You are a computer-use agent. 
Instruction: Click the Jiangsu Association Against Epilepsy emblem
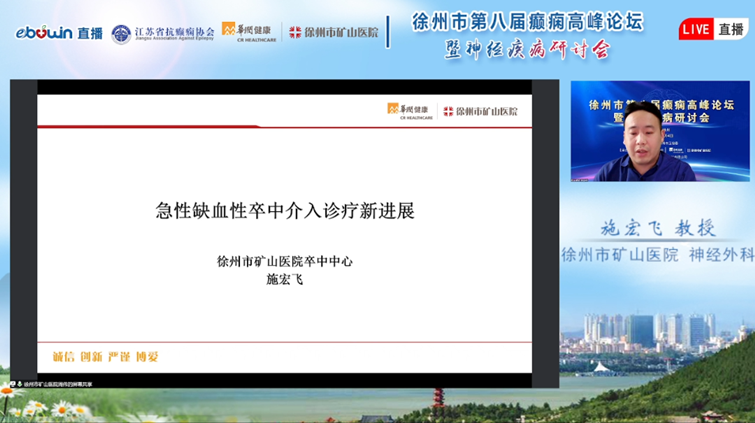pos(122,33)
